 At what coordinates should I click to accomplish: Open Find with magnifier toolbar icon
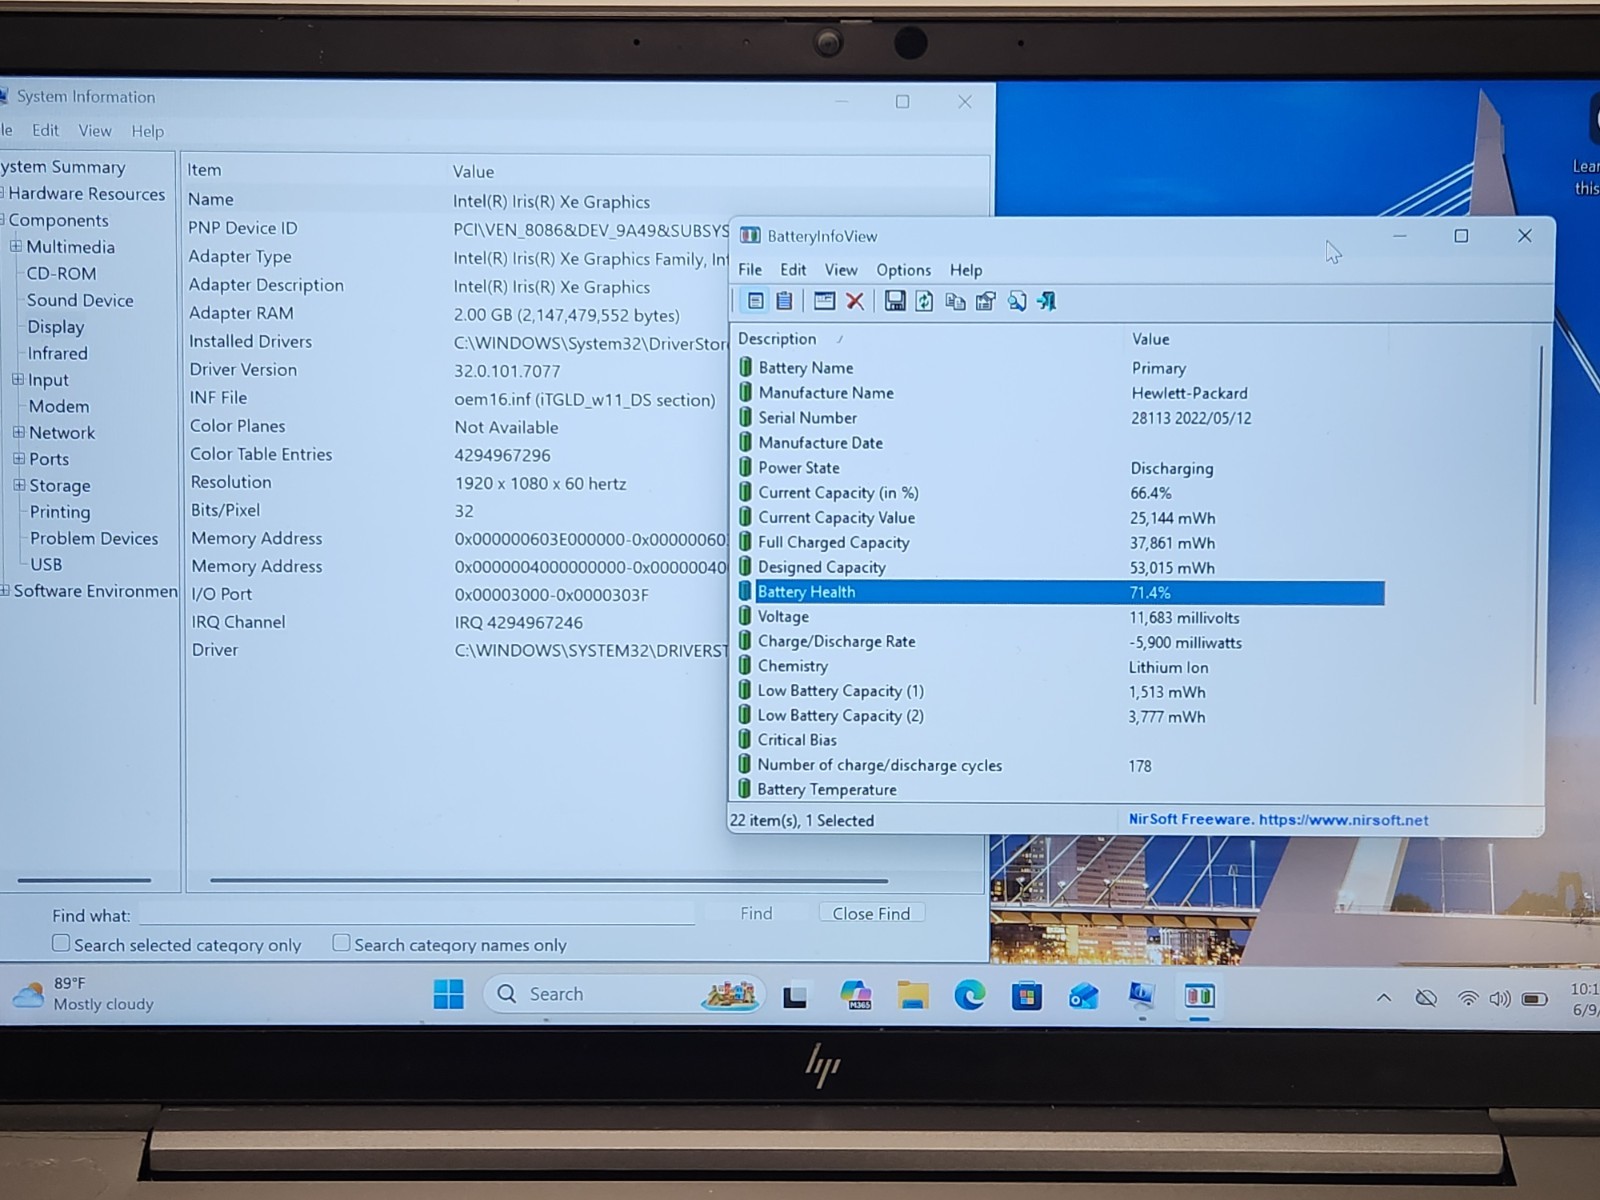click(x=1017, y=301)
